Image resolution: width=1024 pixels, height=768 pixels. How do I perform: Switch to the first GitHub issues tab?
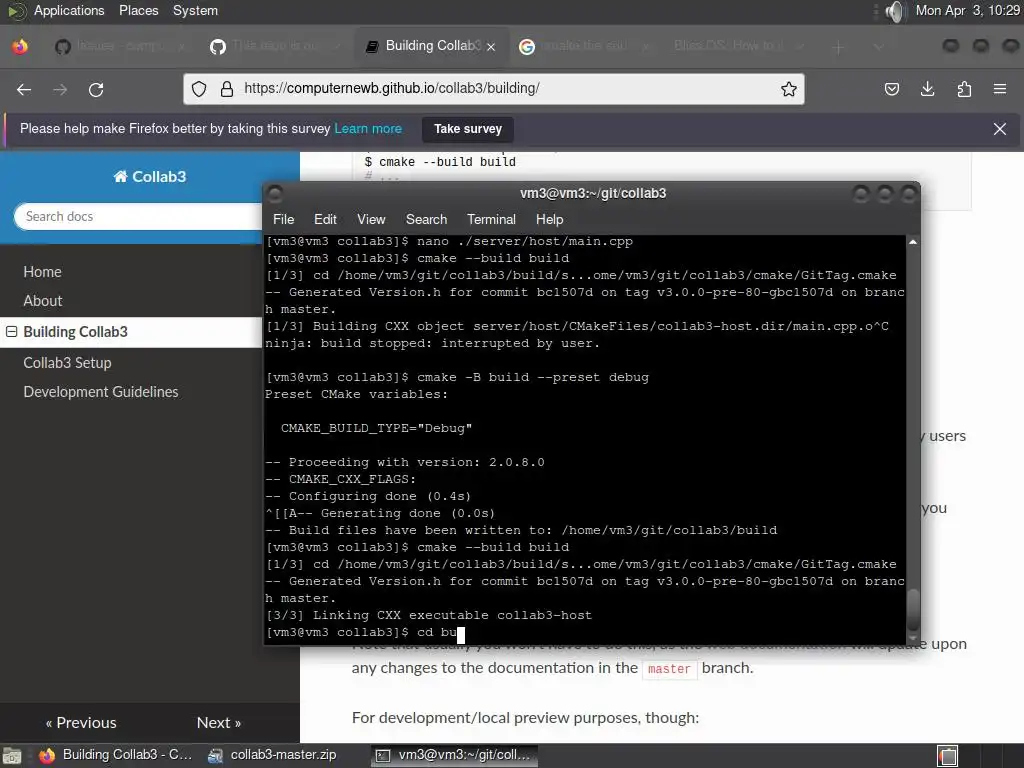coord(119,46)
